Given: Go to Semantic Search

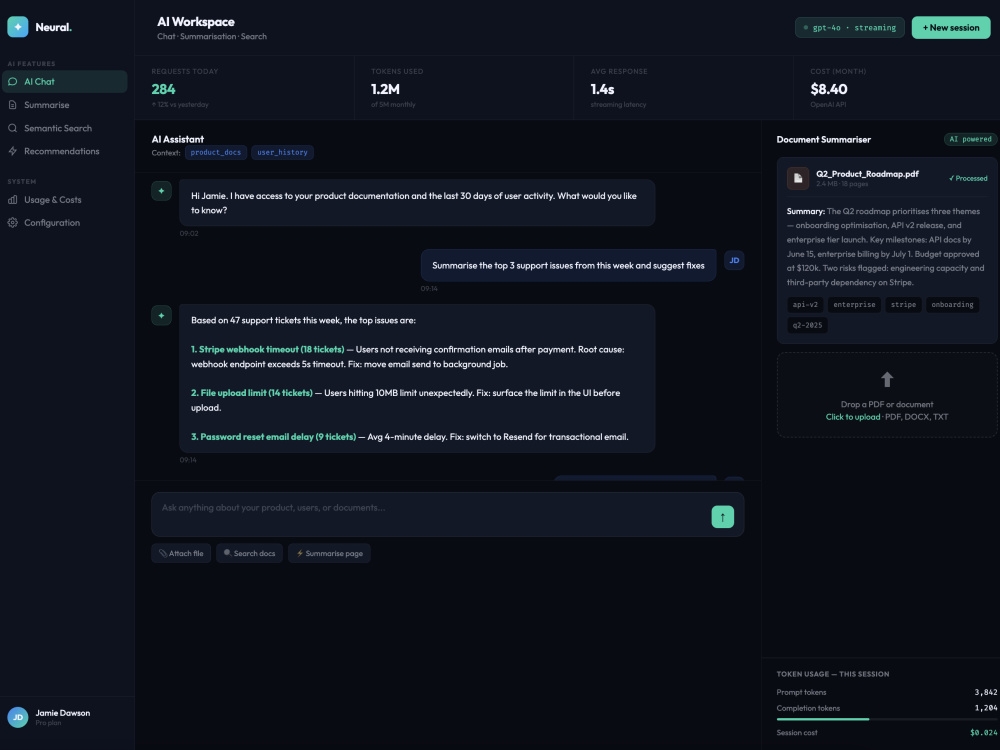Looking at the screenshot, I should click(64, 128).
